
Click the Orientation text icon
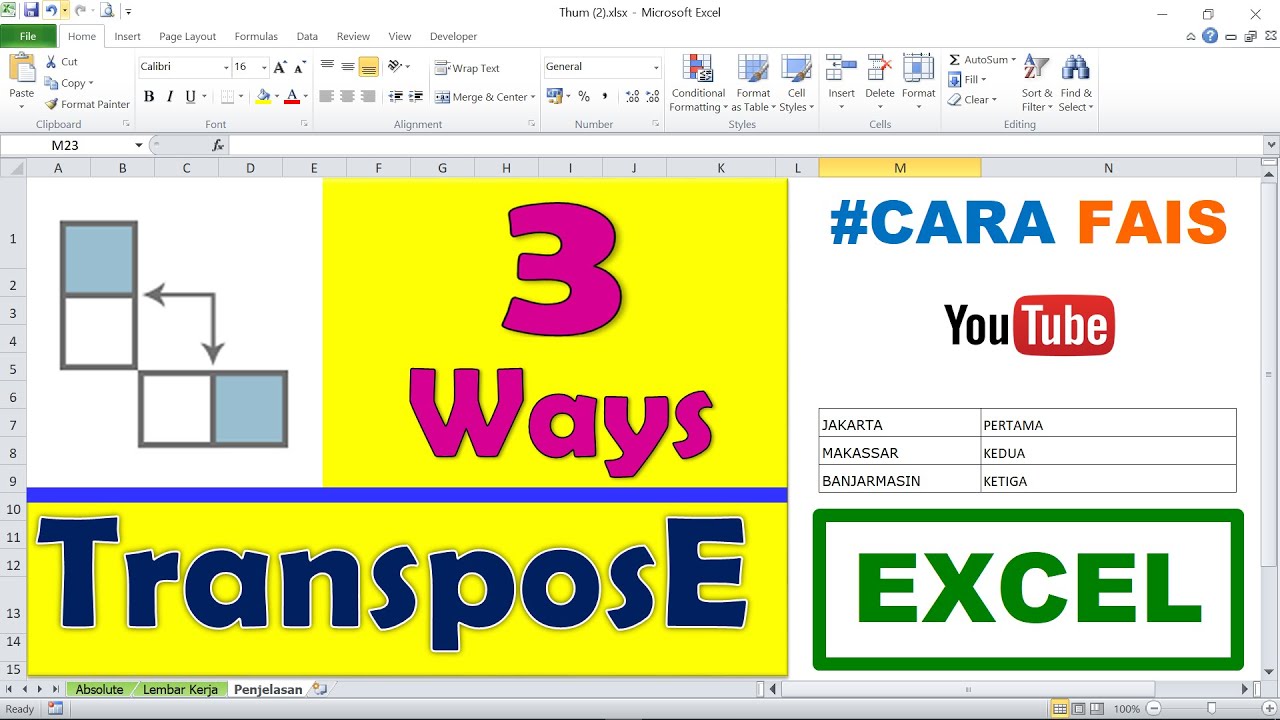click(x=395, y=67)
